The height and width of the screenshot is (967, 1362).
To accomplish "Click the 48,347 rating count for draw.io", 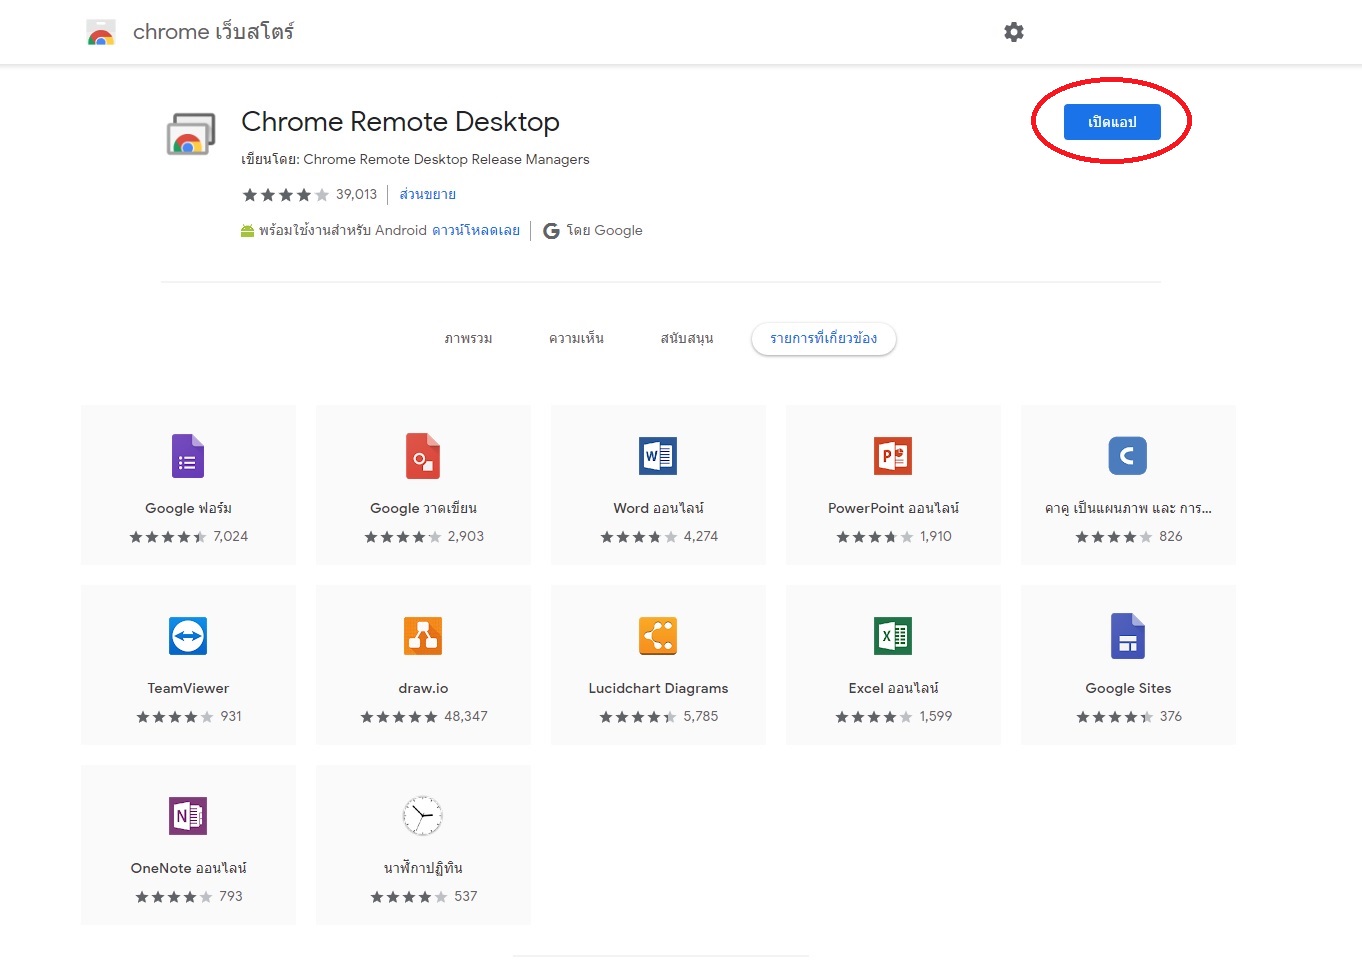I will (466, 717).
